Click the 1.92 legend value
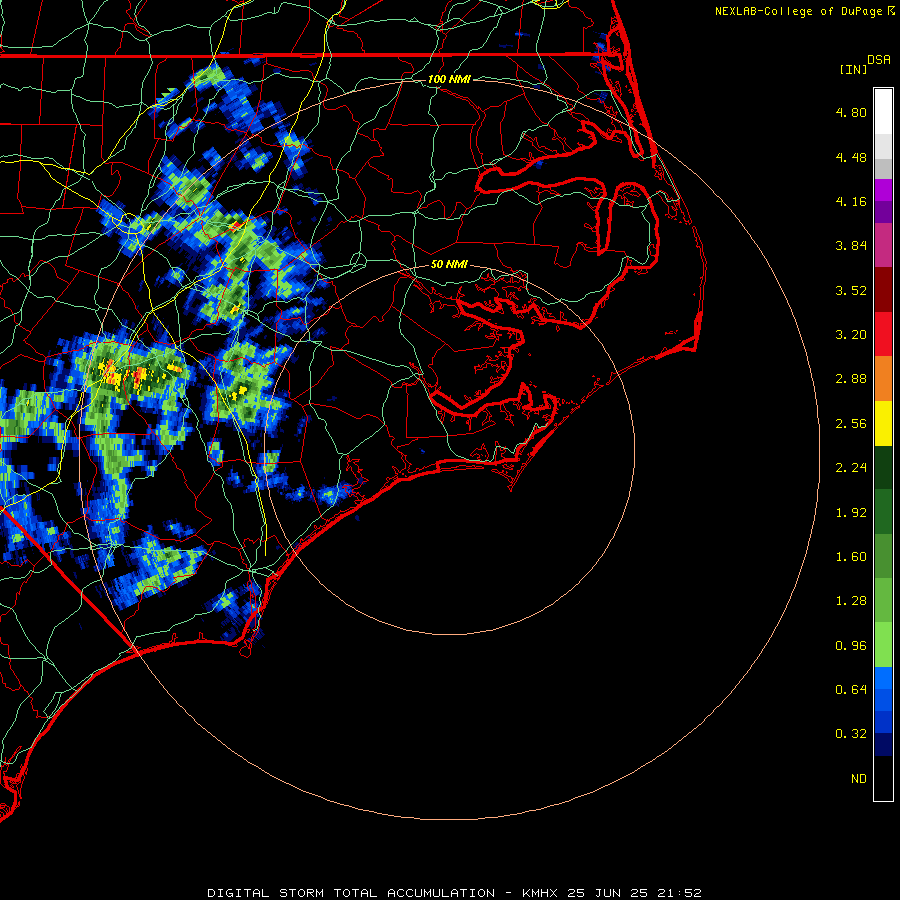Viewport: 900px width, 900px height. tap(851, 513)
